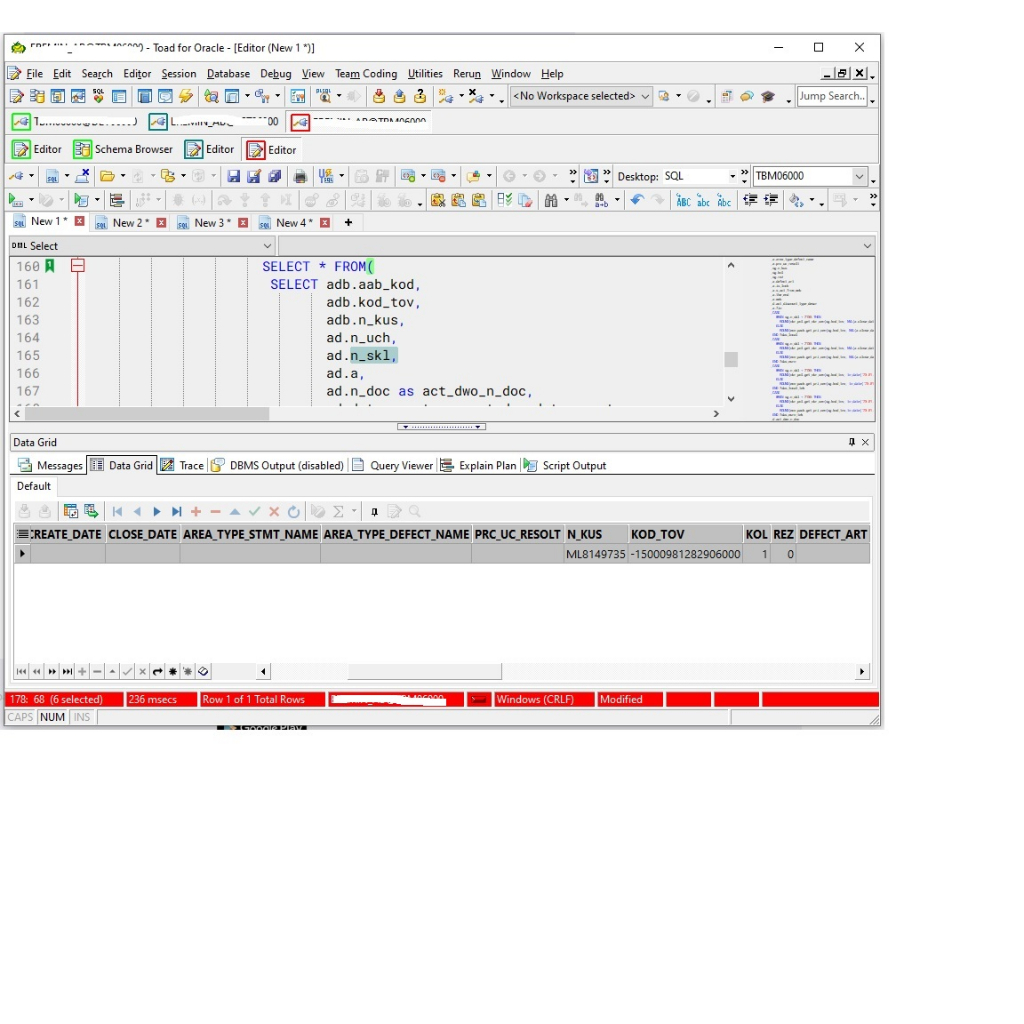
Task: Close the Data Grid panel
Action: pyautogui.click(x=865, y=442)
